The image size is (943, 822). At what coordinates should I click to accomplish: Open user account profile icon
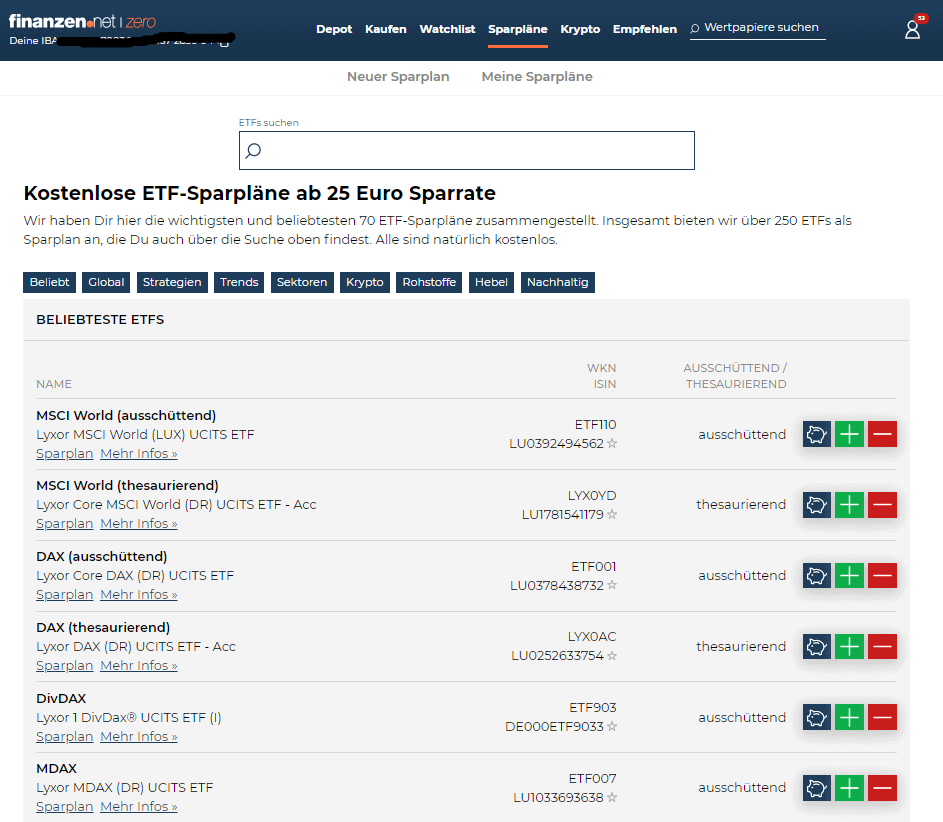(x=912, y=29)
